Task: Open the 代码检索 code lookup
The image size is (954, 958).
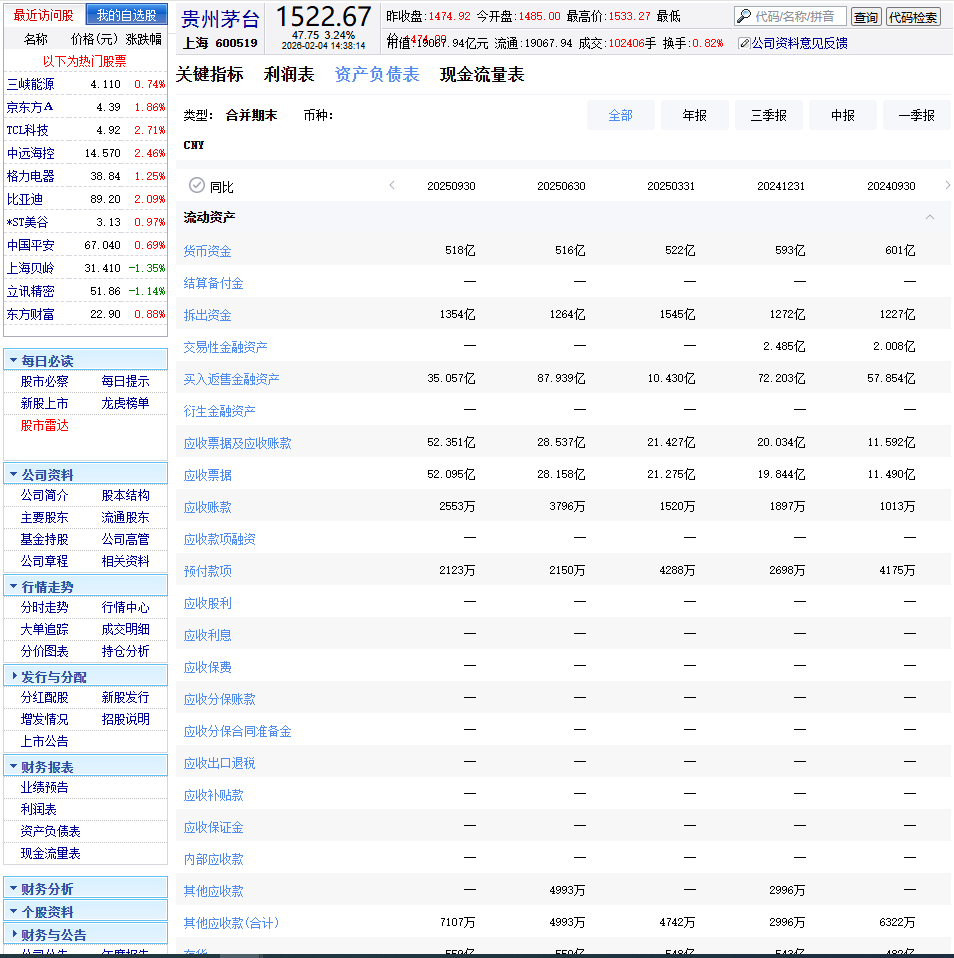Action: (x=912, y=17)
